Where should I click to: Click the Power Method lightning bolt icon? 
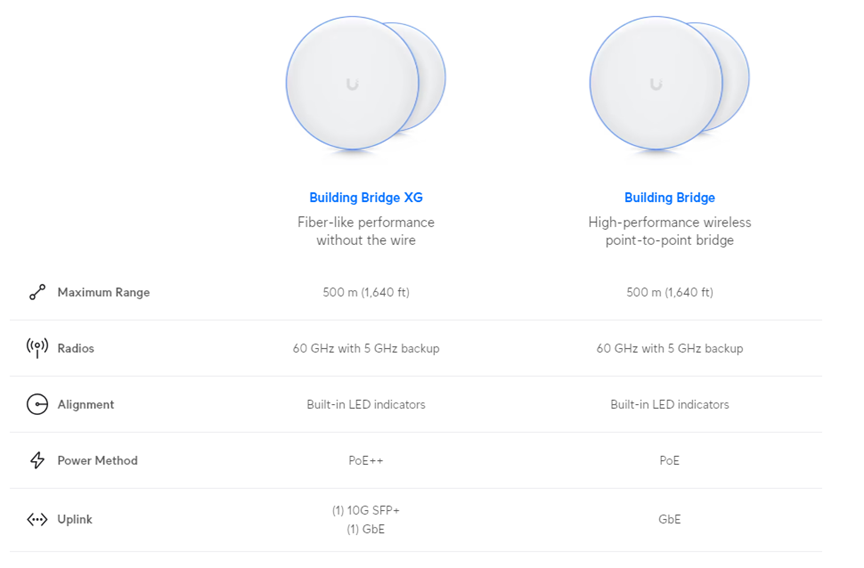37,460
